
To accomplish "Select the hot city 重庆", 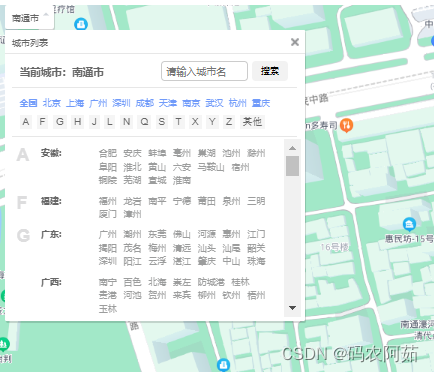I will pos(261,103).
